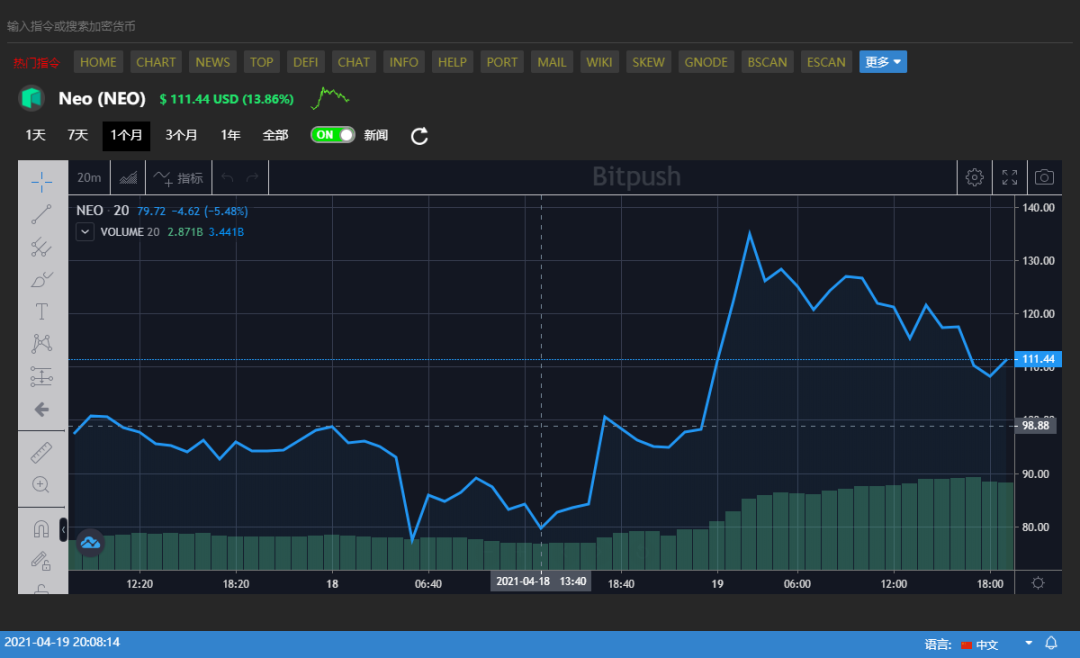Open the INFO command
The height and width of the screenshot is (658, 1080).
tap(404, 62)
